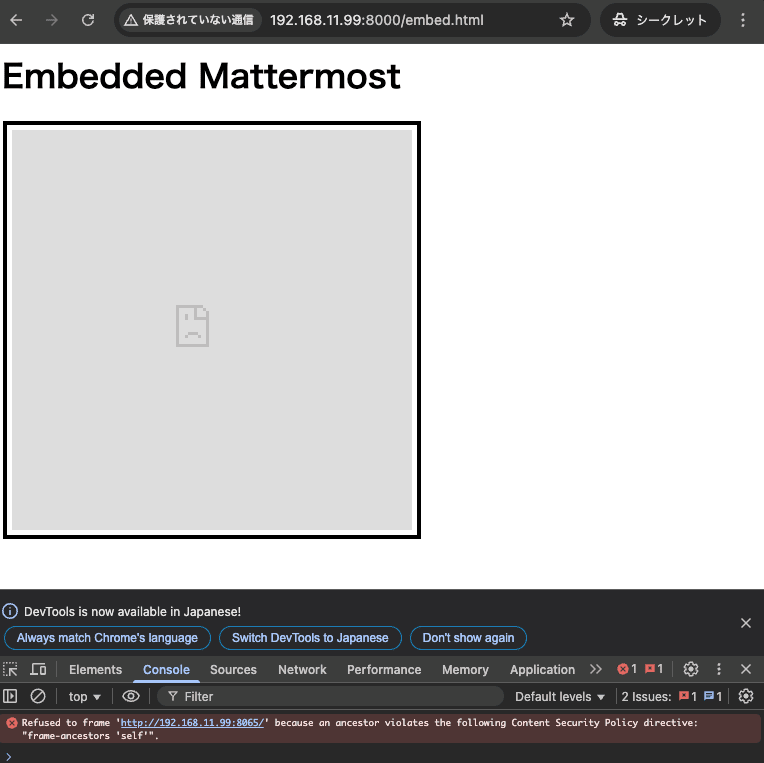Open the Network tab
Image resolution: width=764 pixels, height=763 pixels.
[302, 670]
